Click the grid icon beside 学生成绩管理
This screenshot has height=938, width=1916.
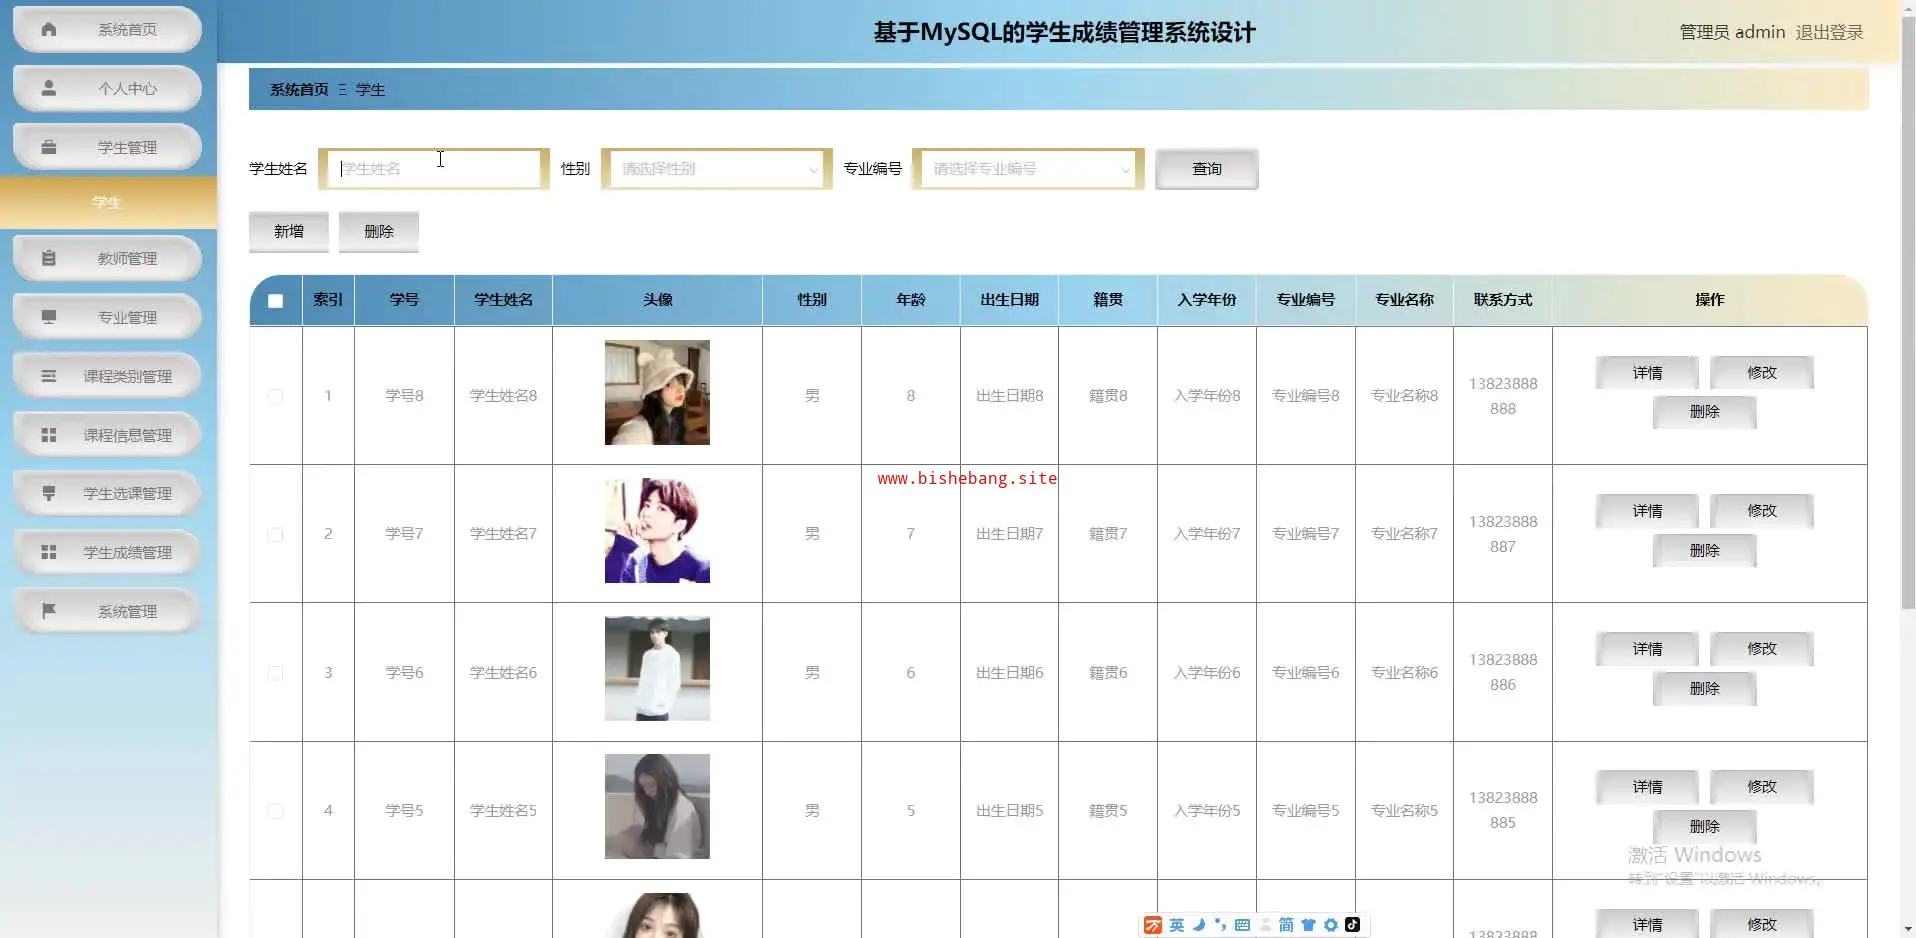coord(48,552)
